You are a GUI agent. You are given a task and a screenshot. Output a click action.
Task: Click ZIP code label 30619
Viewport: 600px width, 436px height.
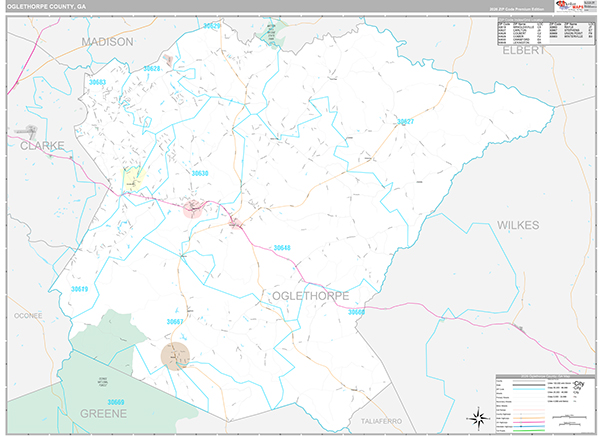pyautogui.click(x=80, y=289)
